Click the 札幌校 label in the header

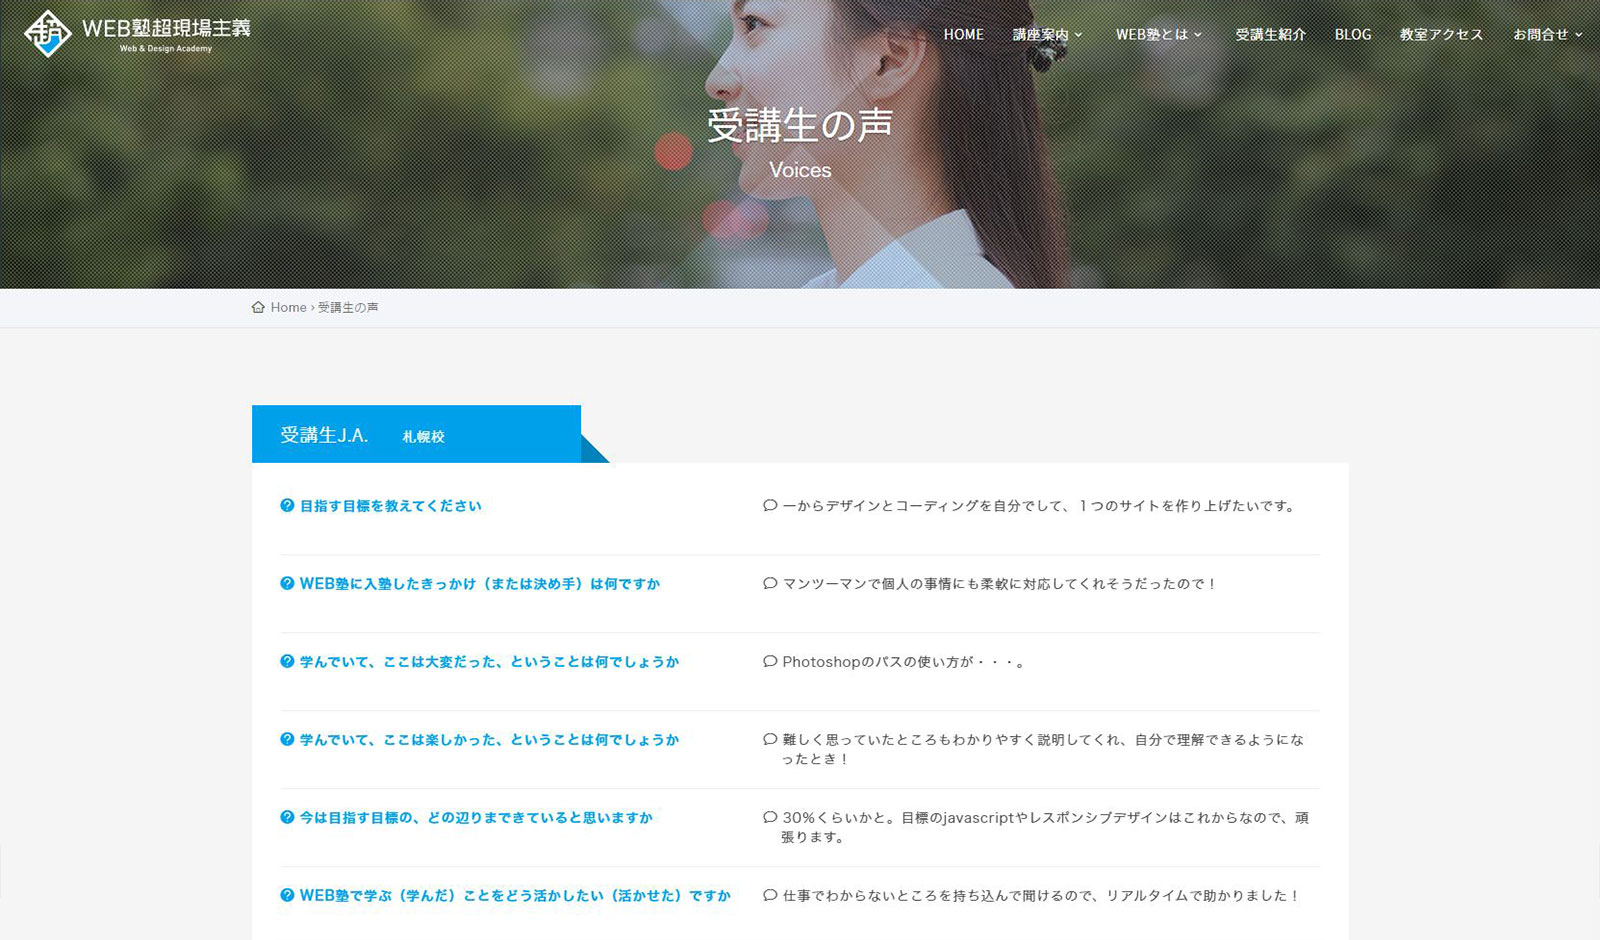[x=423, y=437]
